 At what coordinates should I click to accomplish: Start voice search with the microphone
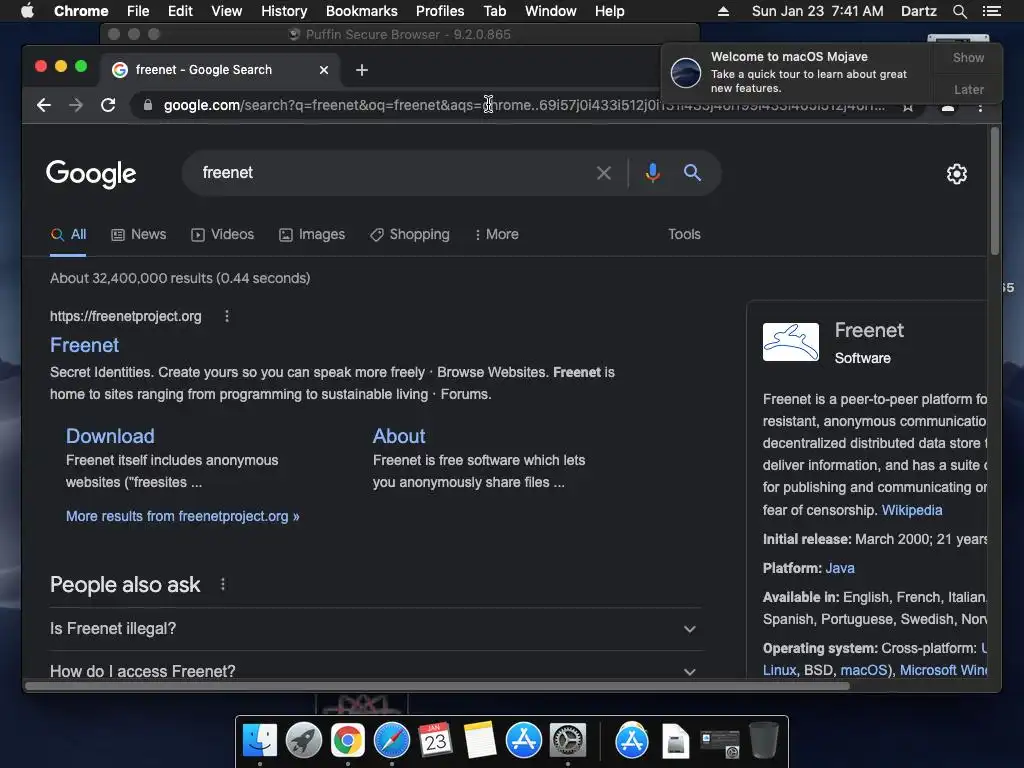[652, 173]
